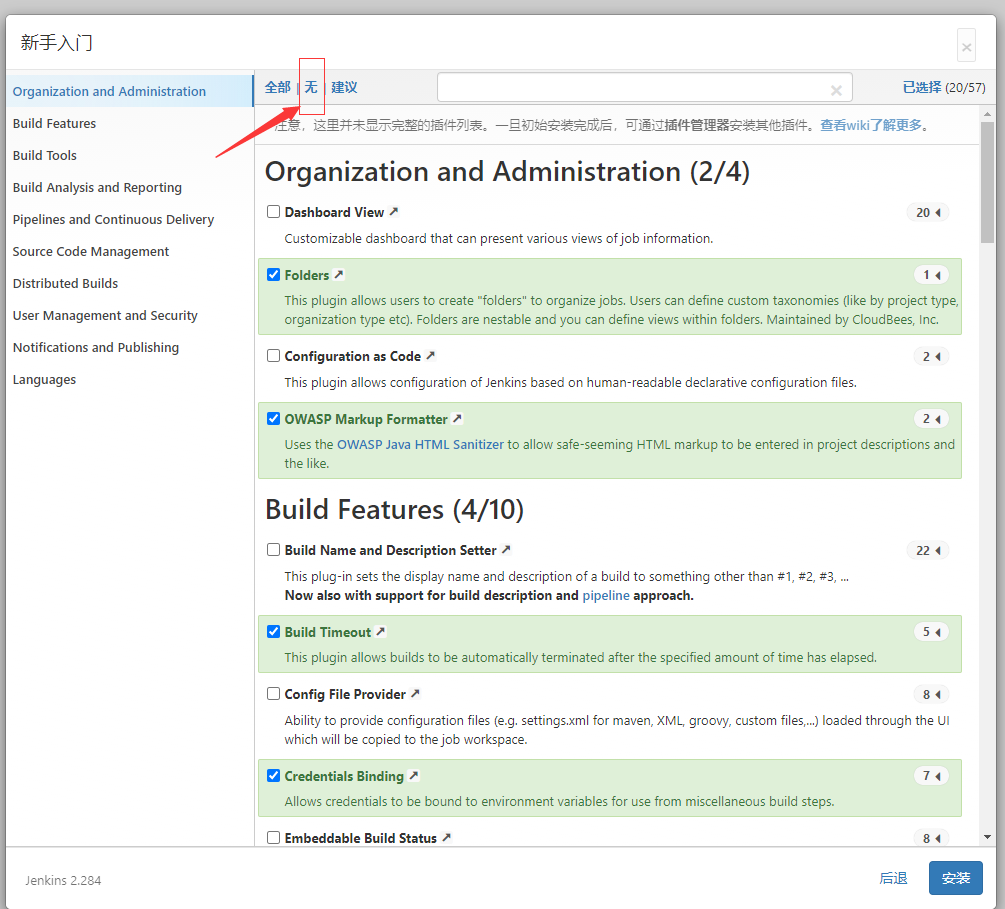The height and width of the screenshot is (909, 1005).
Task: Uncheck the Folders plugin
Action: [274, 274]
